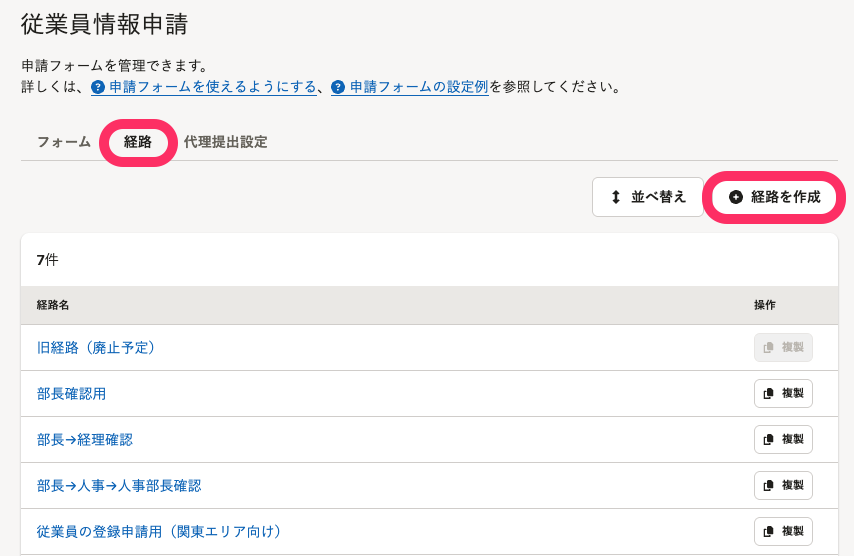Open the 部長確認用 route link
Screen dimensions: 854x556
click(x=71, y=394)
